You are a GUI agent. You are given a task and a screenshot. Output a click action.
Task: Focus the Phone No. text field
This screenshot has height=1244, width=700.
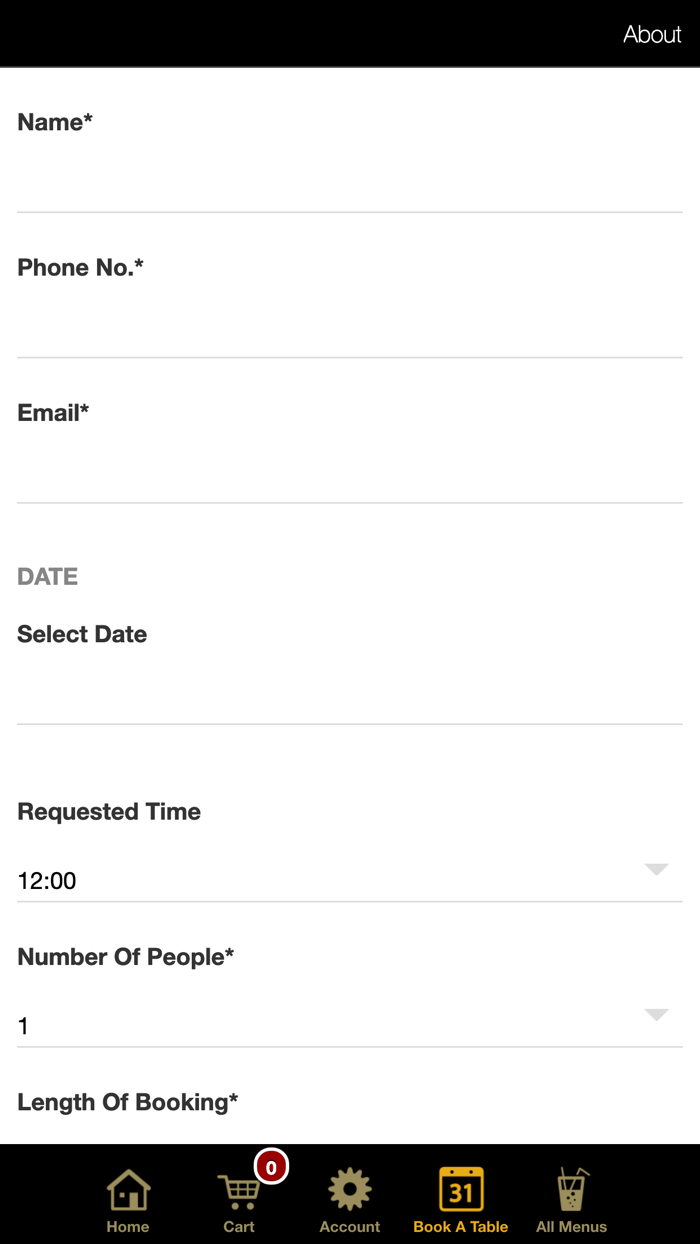[x=349, y=325]
